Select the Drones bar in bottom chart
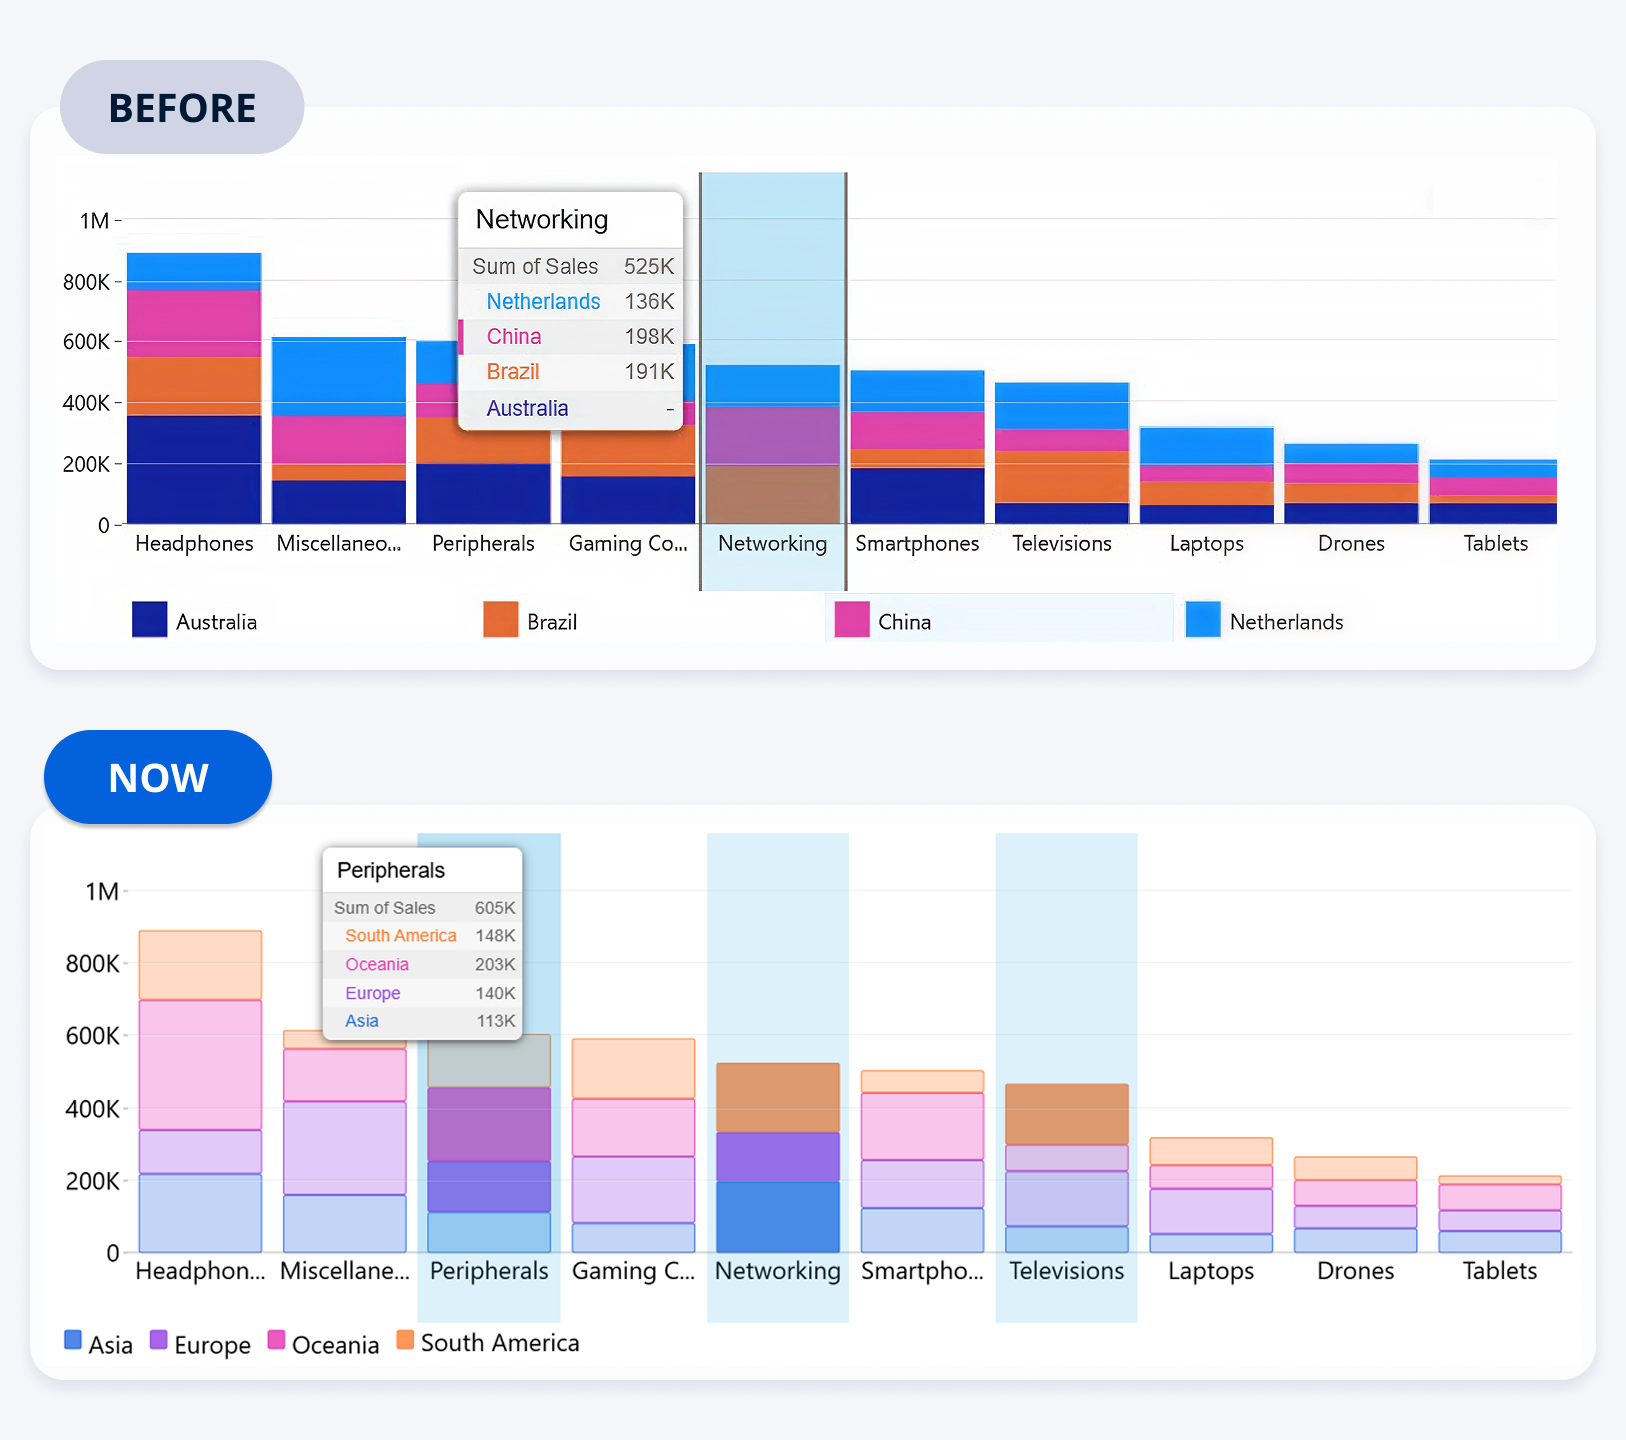Screen dimensions: 1626x1440 (x=1355, y=1205)
